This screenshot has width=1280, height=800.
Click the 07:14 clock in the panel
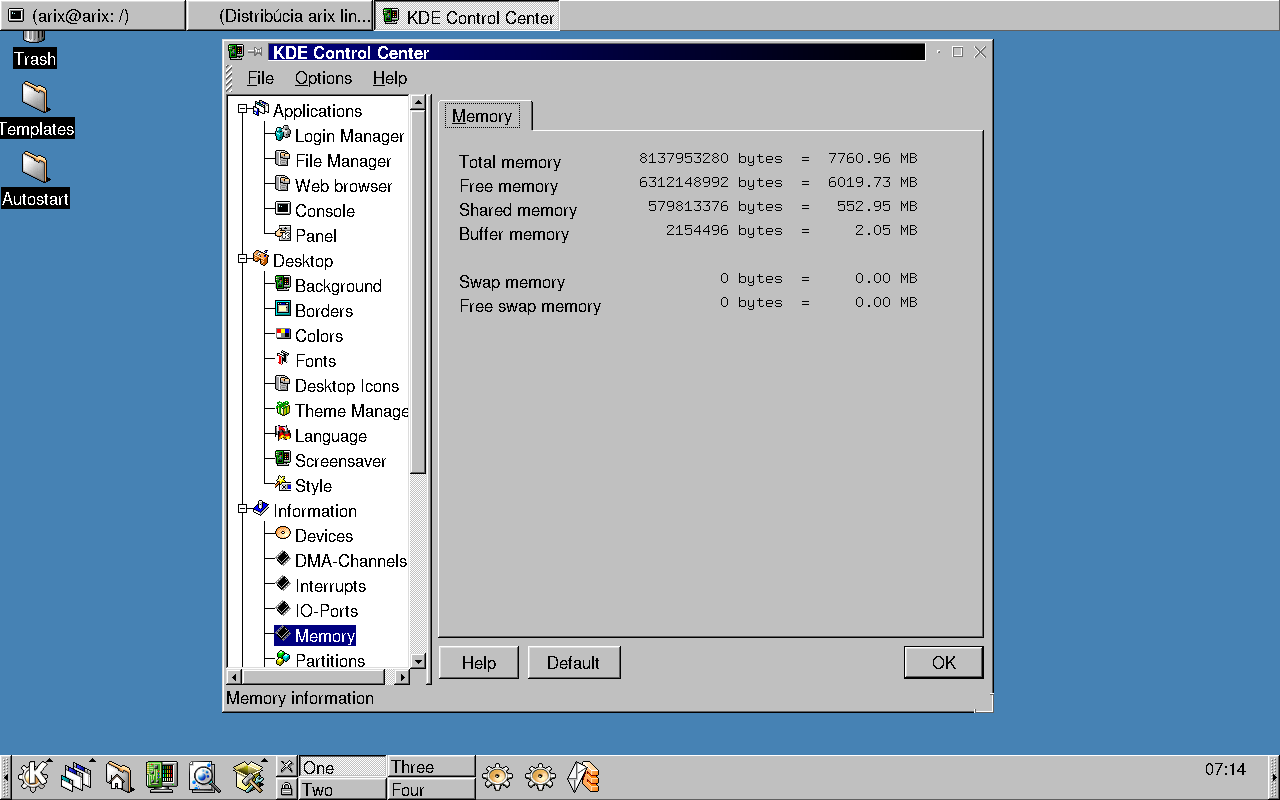coord(1225,769)
